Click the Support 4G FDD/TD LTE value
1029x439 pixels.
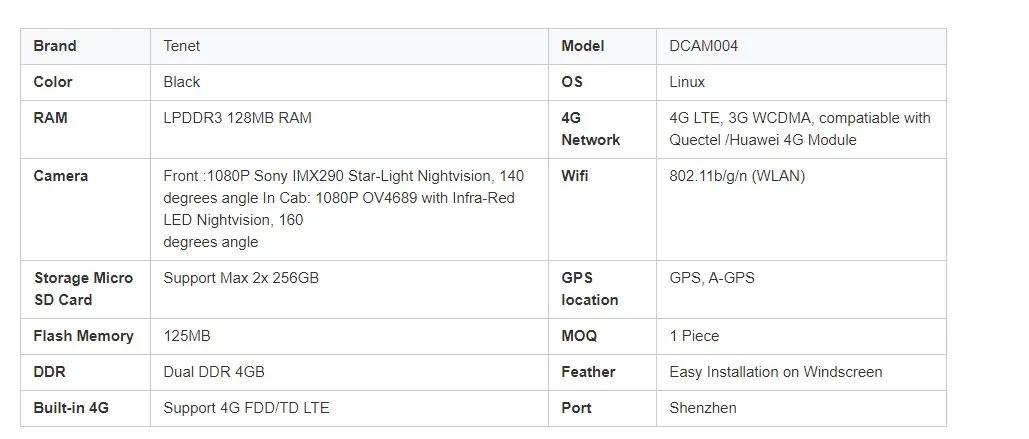(246, 408)
